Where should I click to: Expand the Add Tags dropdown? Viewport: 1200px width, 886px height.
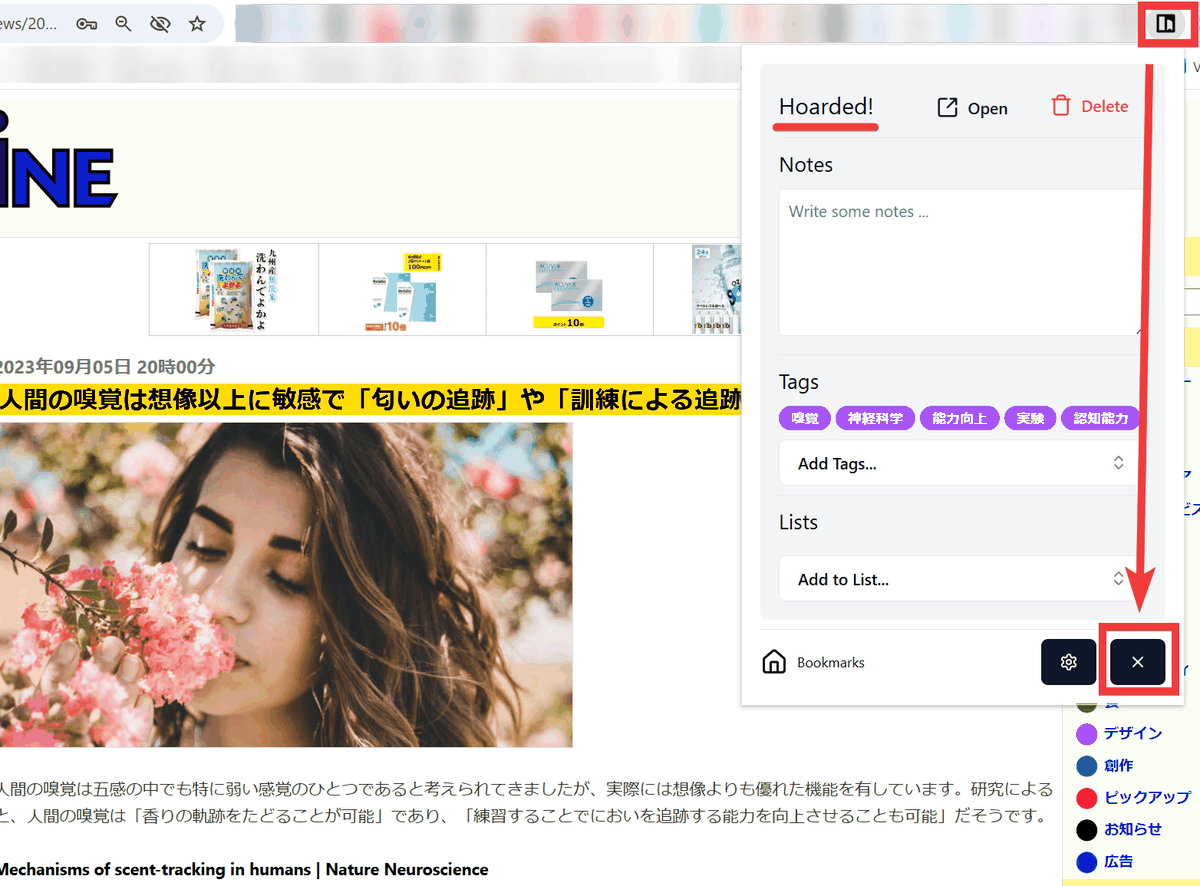960,463
